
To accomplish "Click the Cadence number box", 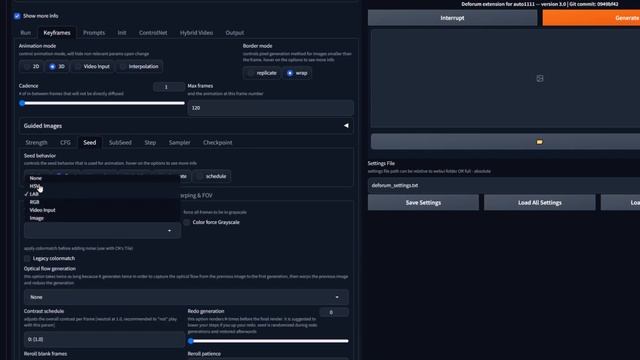I will pyautogui.click(x=169, y=87).
